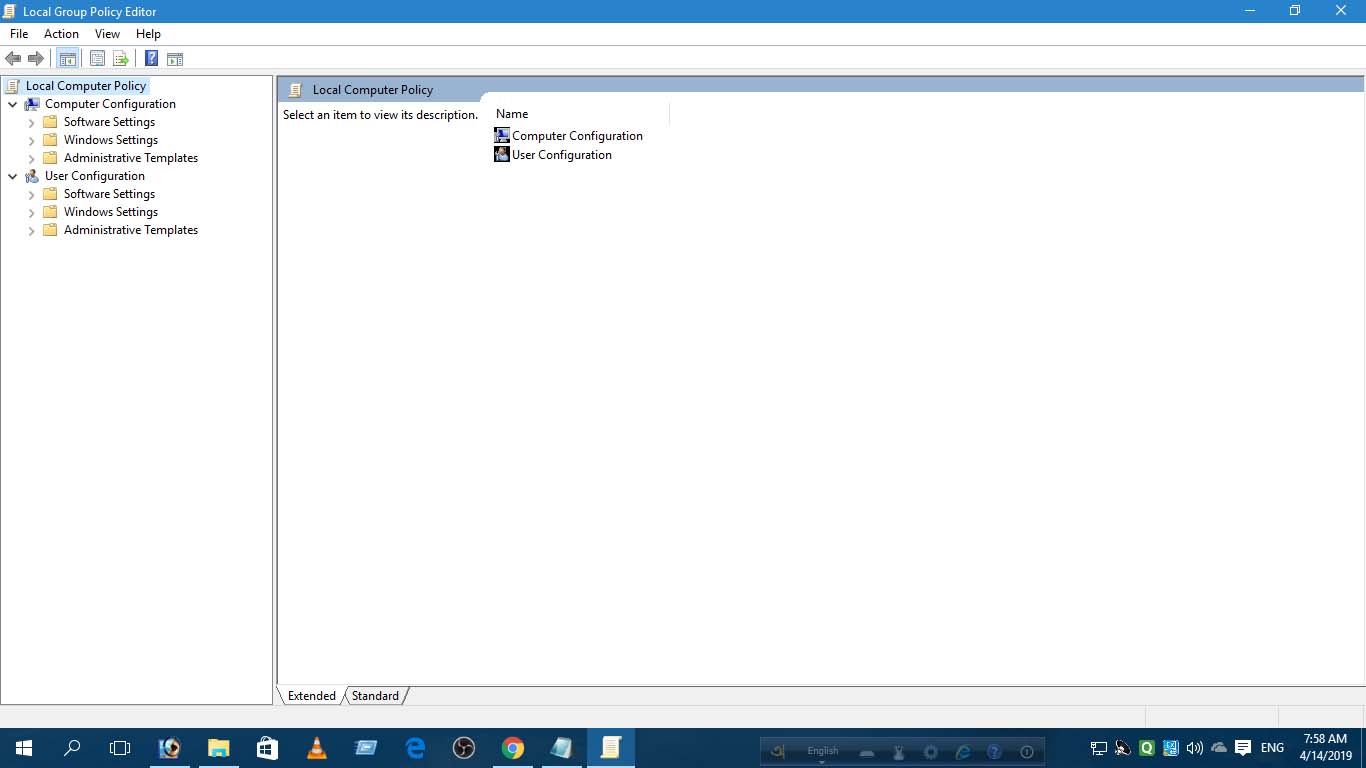This screenshot has height=768, width=1366.
Task: Collapse the User Configuration tree node
Action: point(12,176)
